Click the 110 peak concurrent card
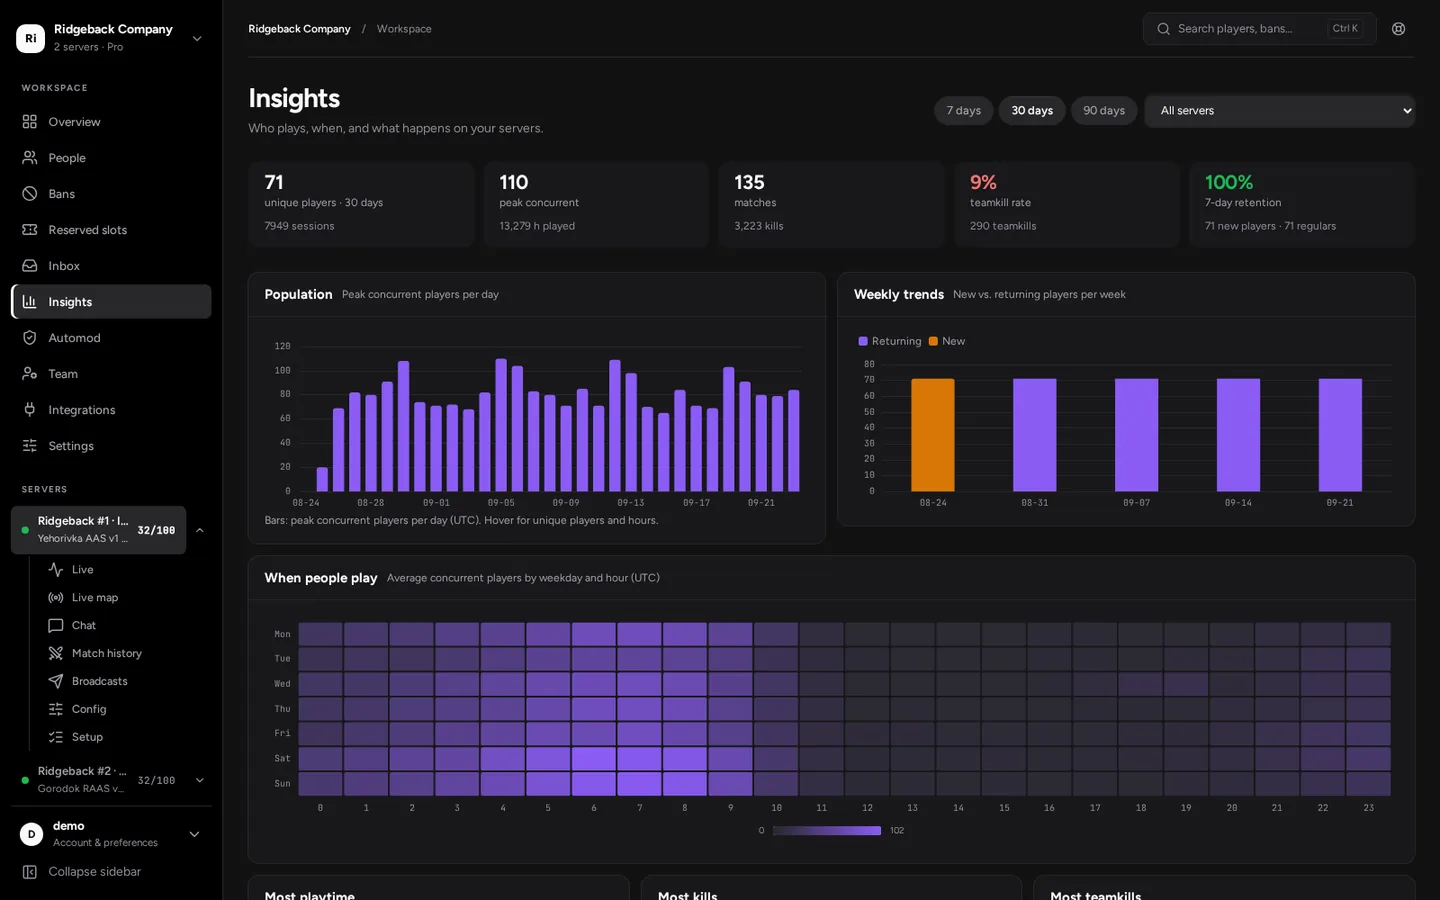1440x900 pixels. click(x=597, y=205)
